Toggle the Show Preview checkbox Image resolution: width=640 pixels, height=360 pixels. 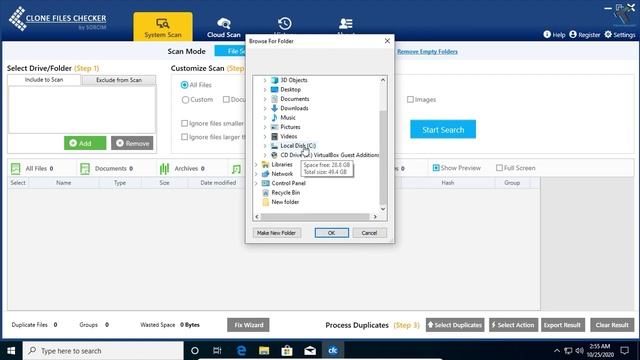click(436, 168)
